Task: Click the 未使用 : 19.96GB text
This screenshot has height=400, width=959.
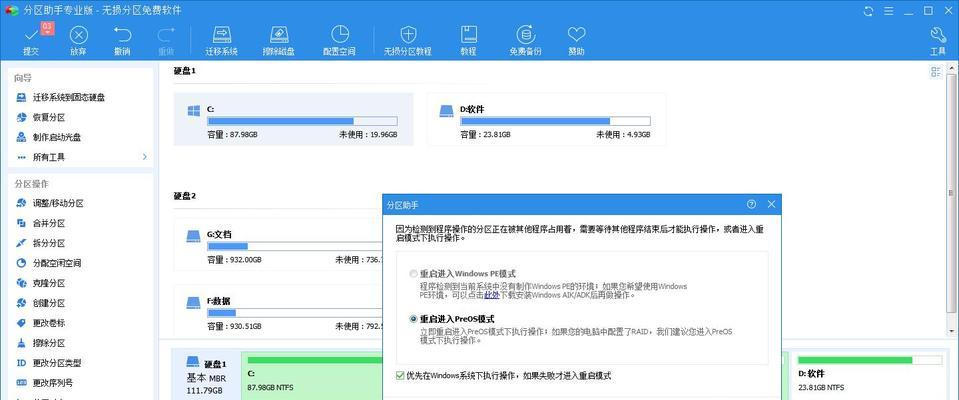Action: click(x=368, y=135)
